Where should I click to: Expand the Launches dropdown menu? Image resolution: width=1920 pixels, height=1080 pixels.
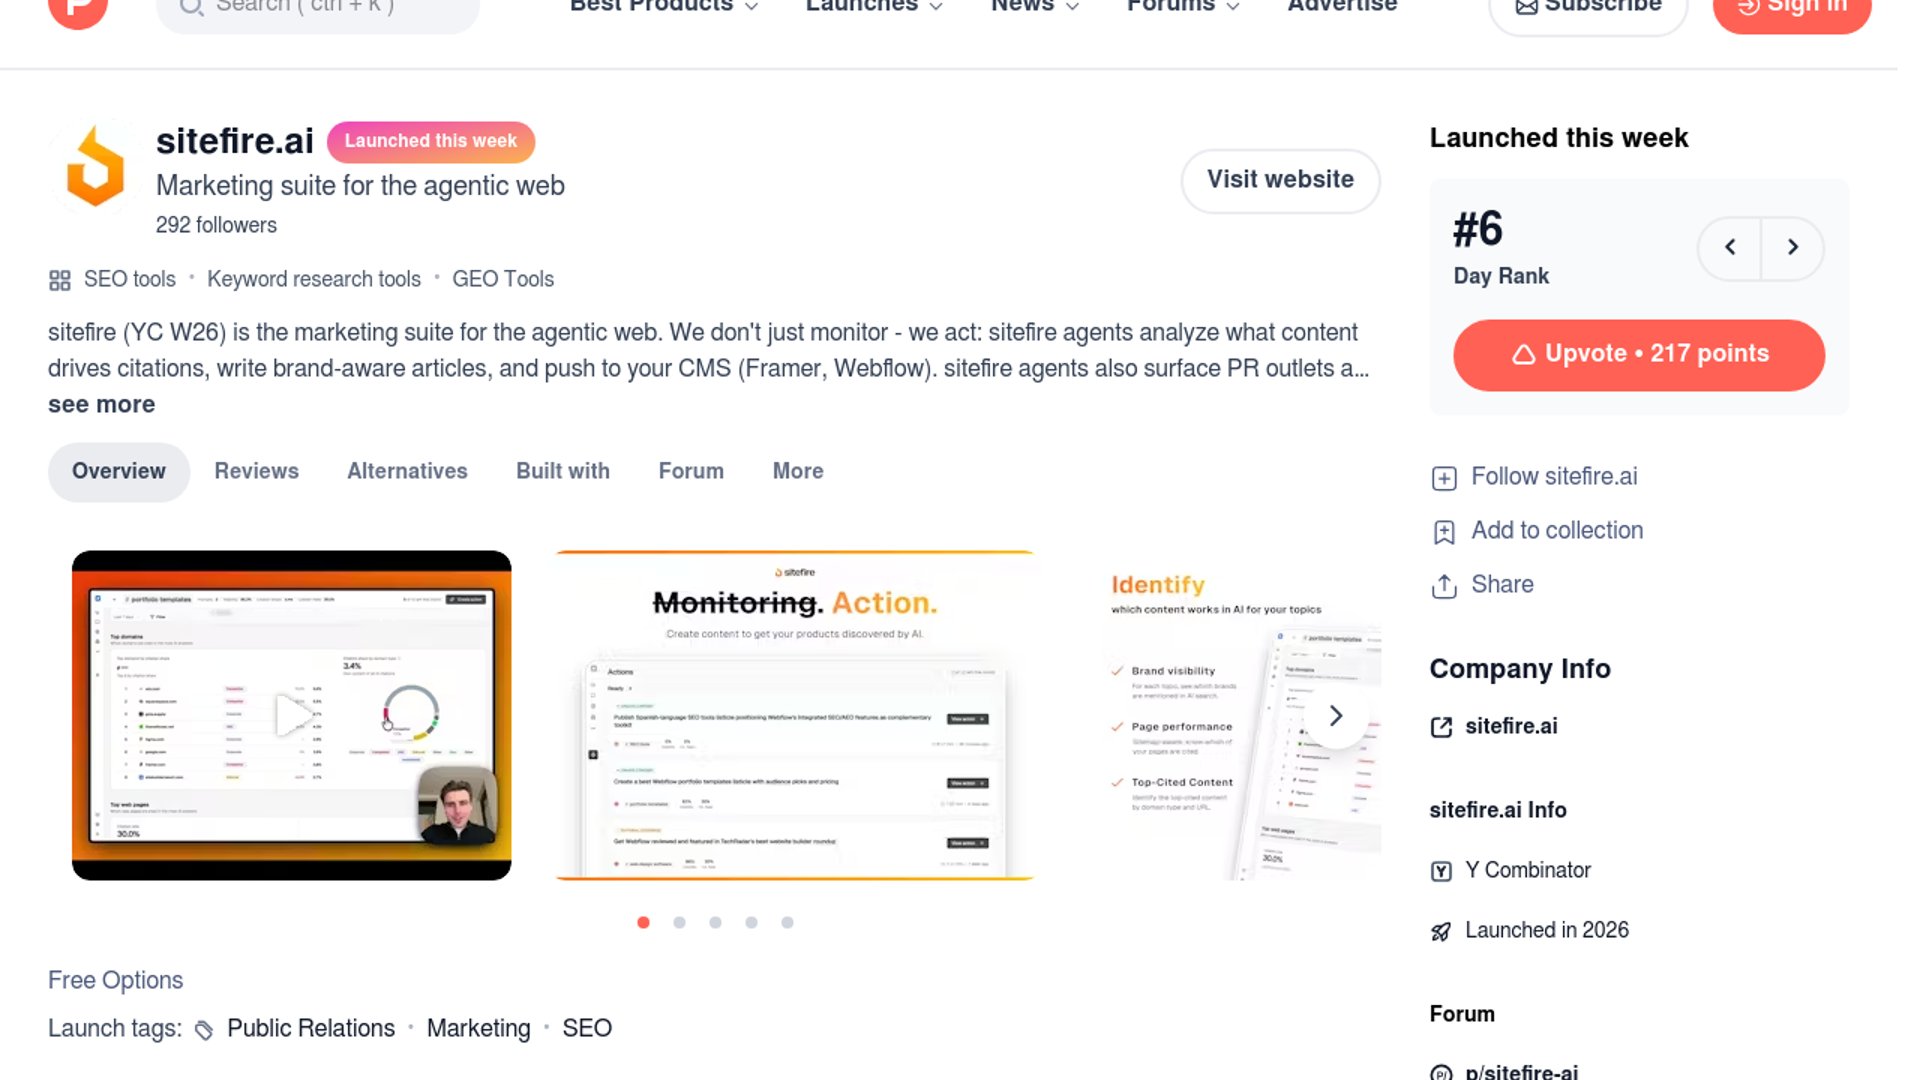(874, 6)
